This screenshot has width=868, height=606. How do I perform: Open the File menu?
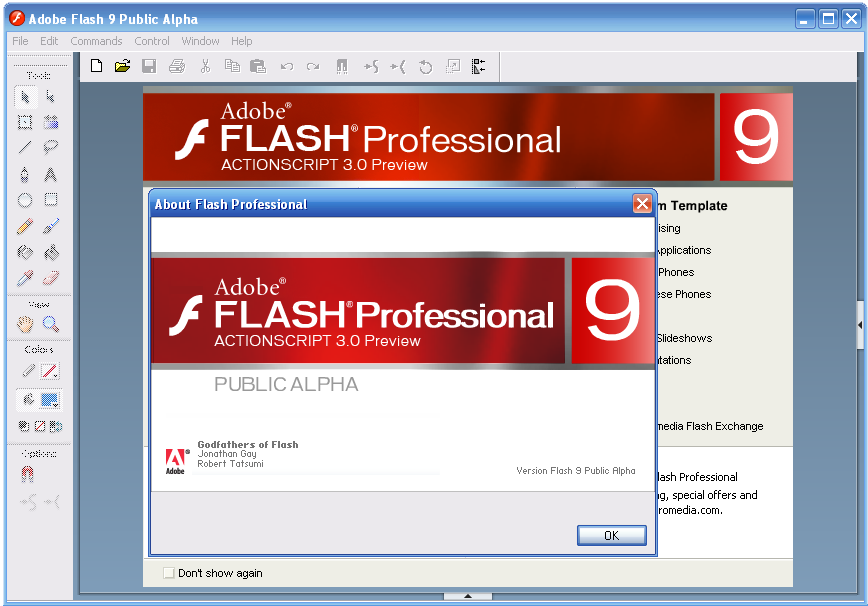[x=20, y=41]
